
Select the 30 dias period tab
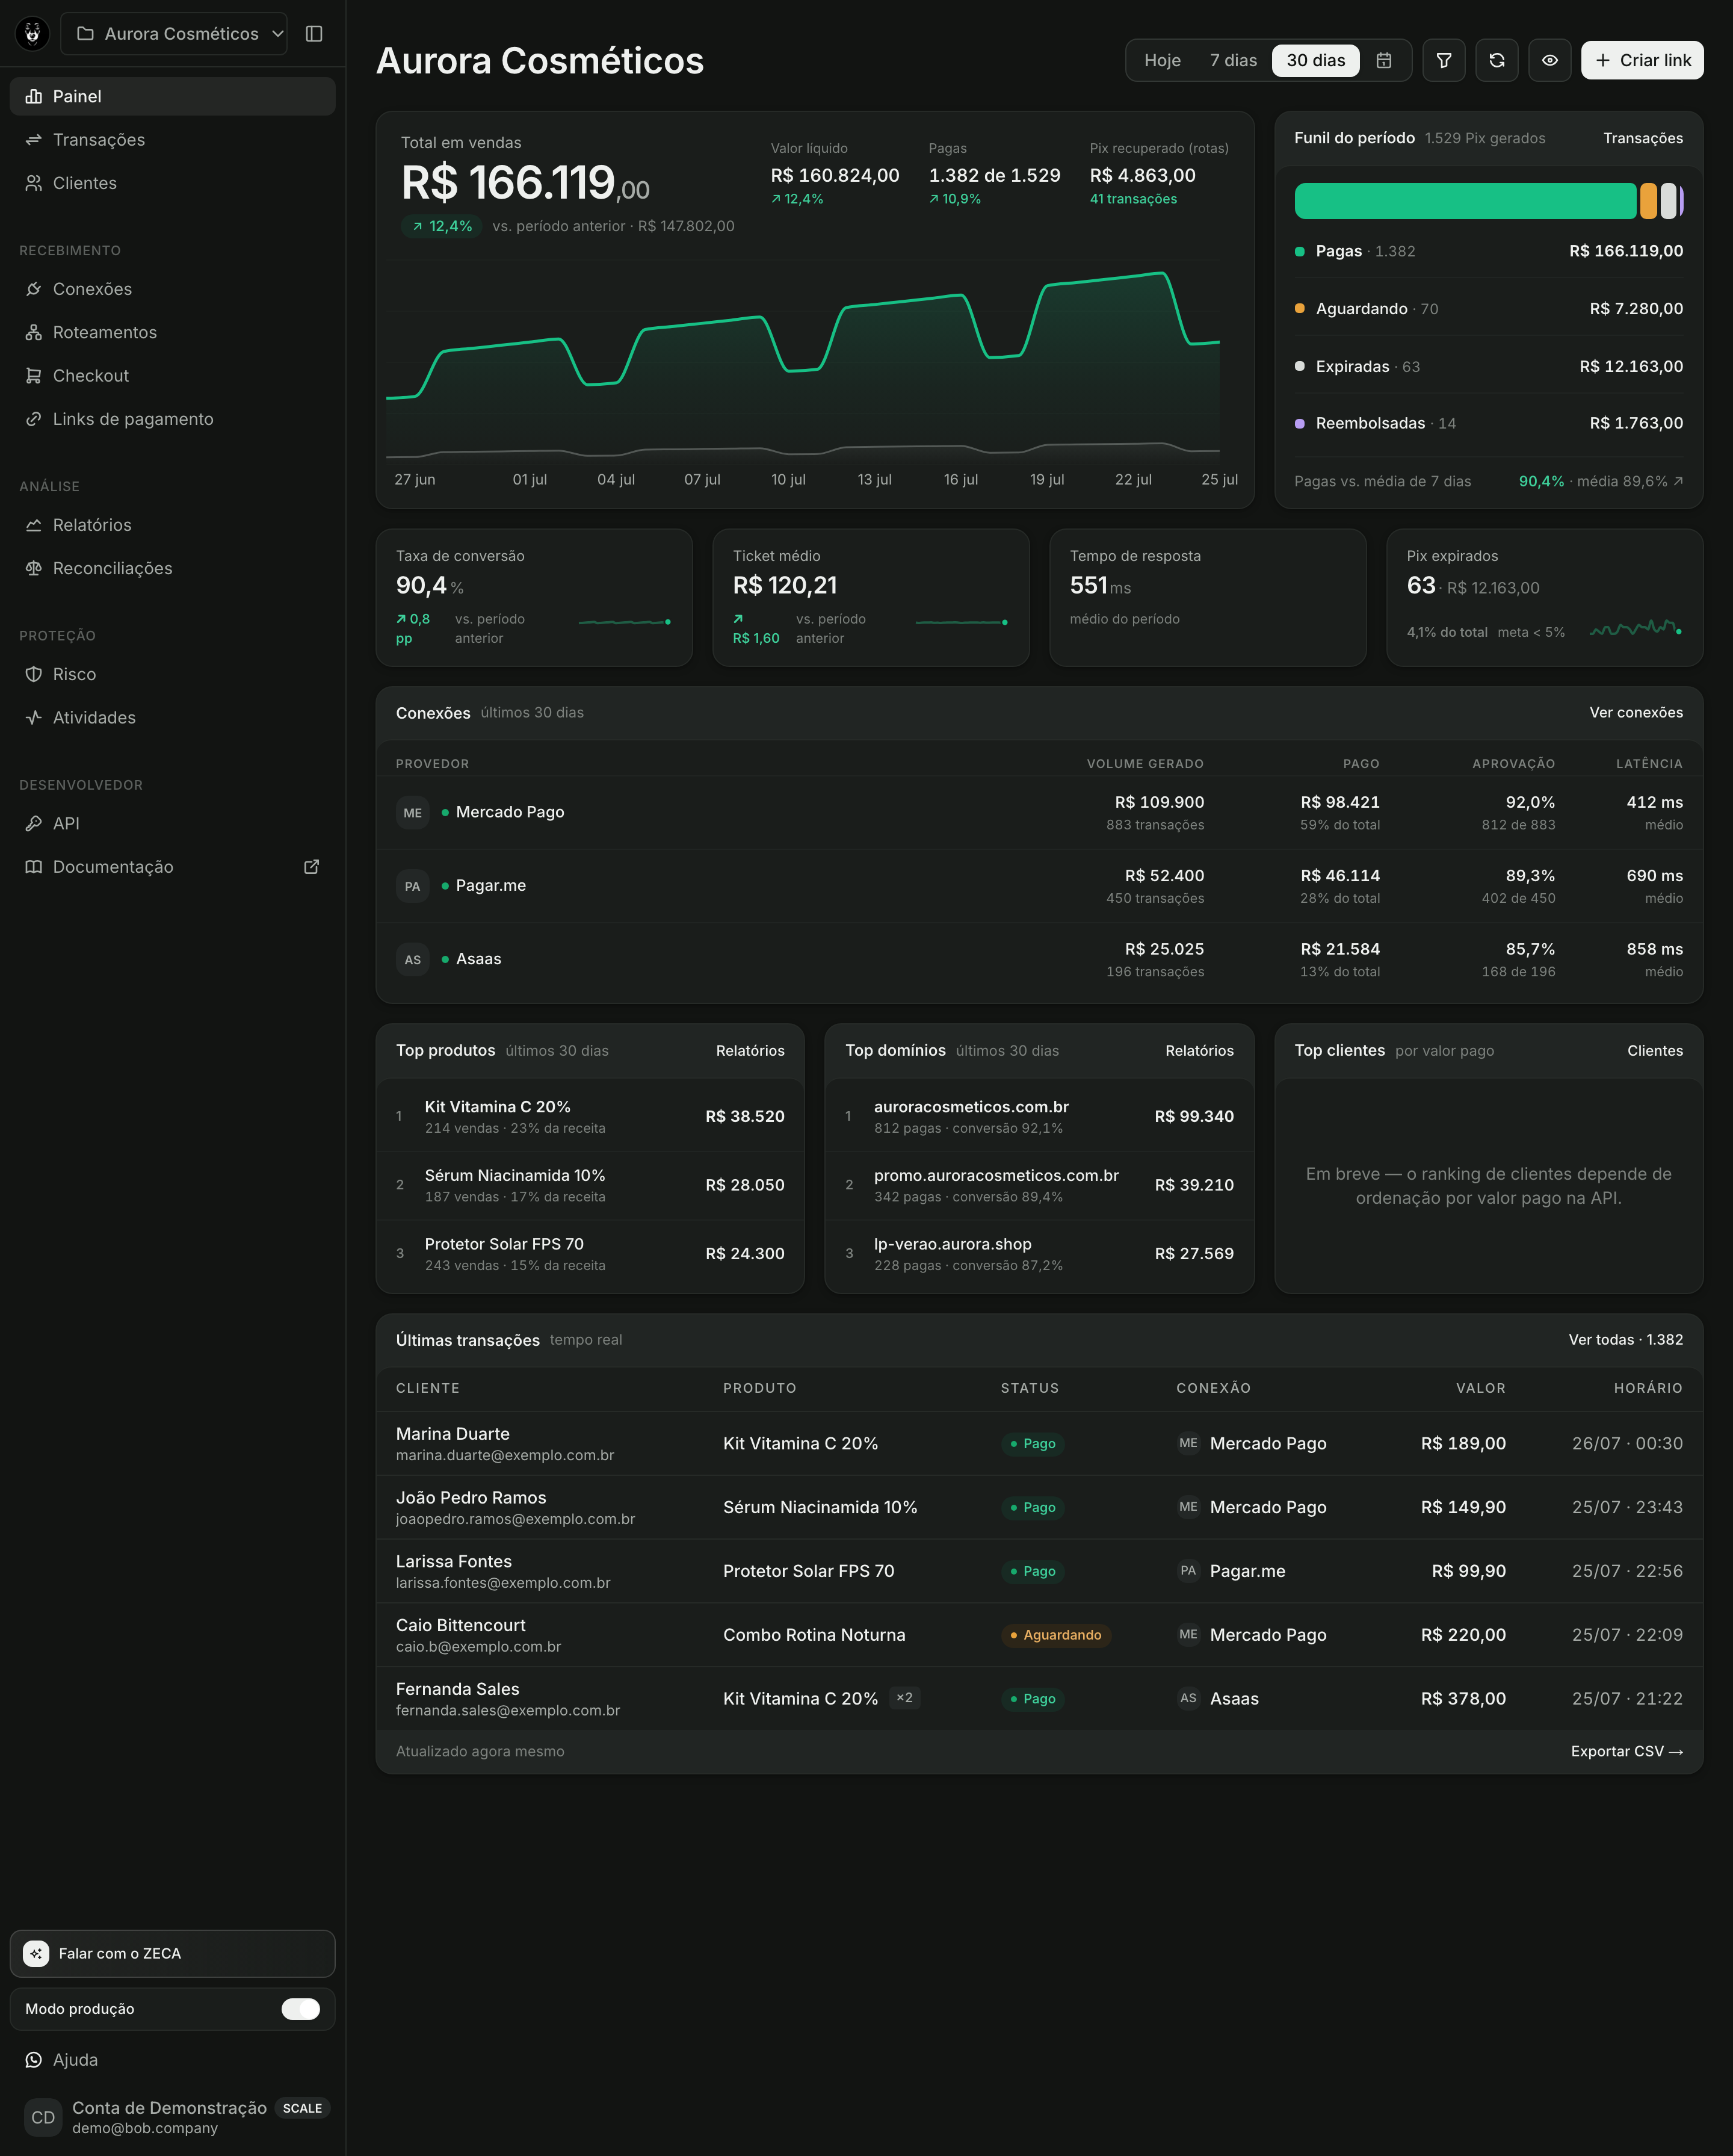[x=1316, y=61]
